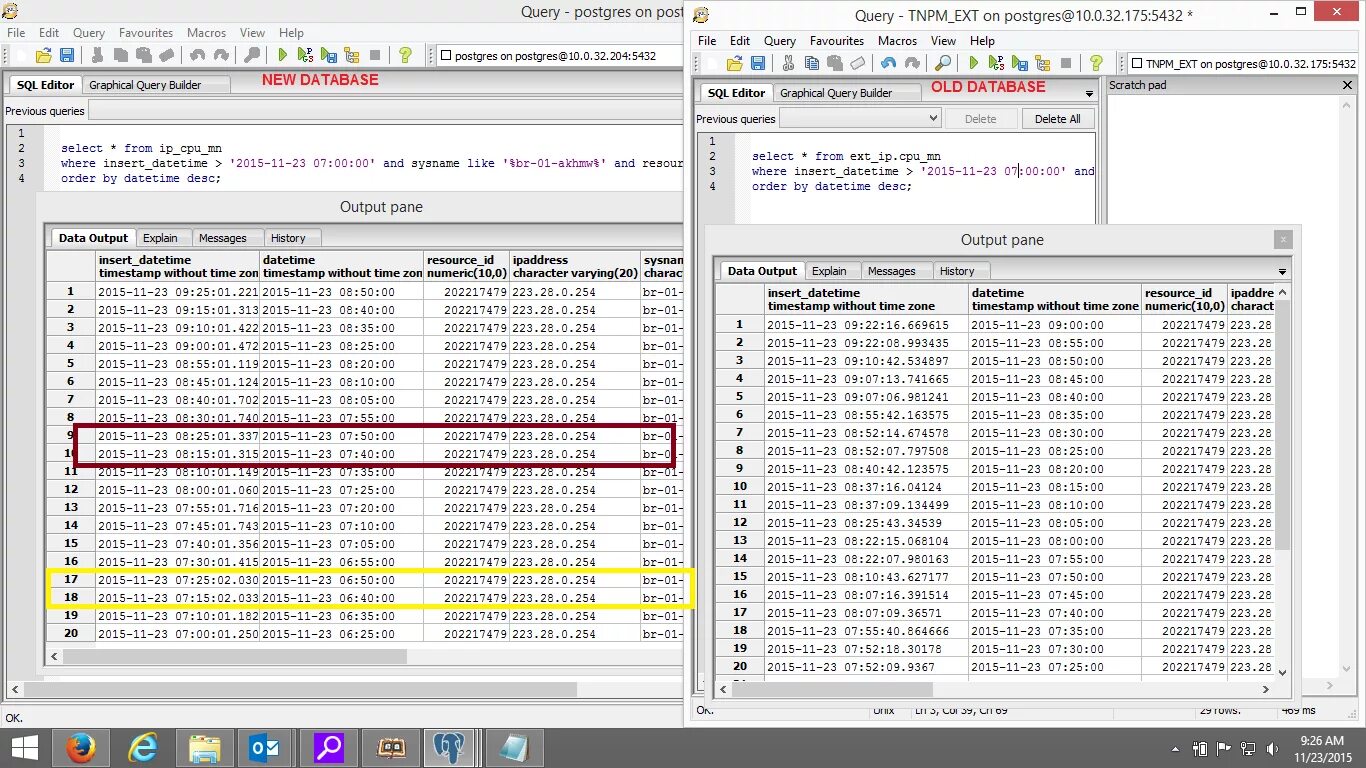Click Open file icon in NEW DATABASE window
The height and width of the screenshot is (768, 1366).
pyautogui.click(x=43, y=56)
